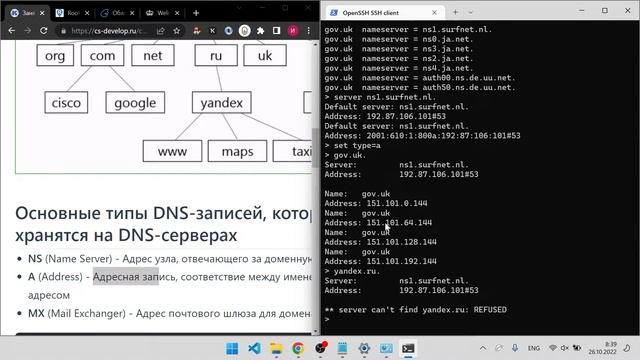Click the highlighted 'Адресная зап' text
The width and height of the screenshot is (640, 360).
pyautogui.click(x=126, y=277)
